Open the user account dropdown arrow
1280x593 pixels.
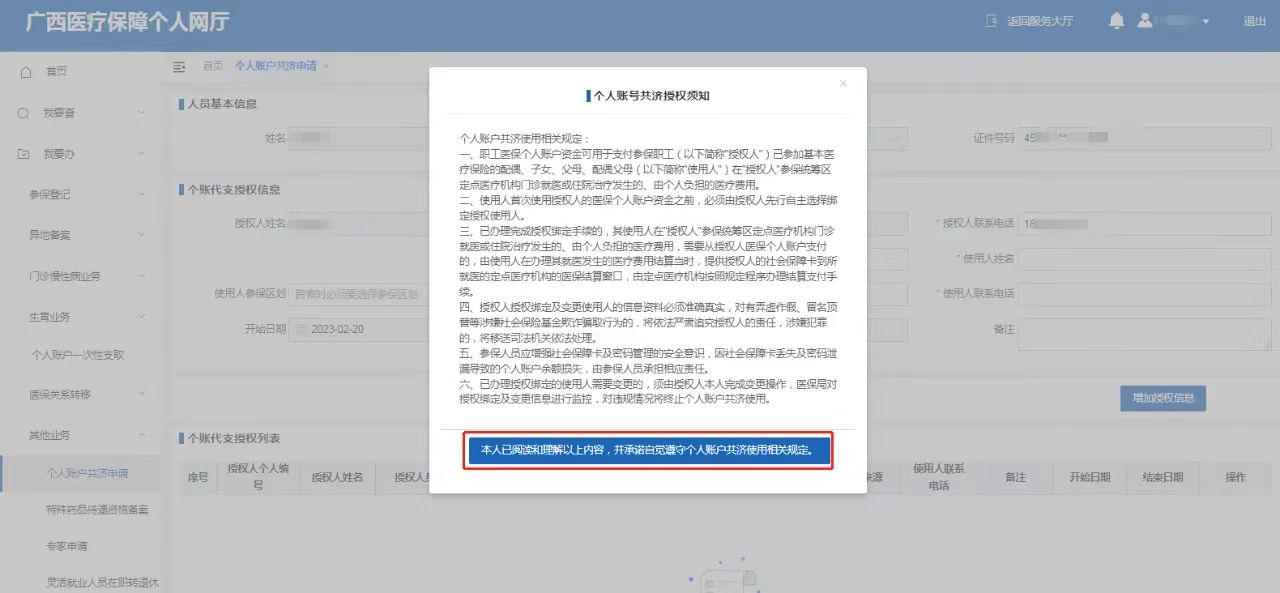pos(1206,22)
